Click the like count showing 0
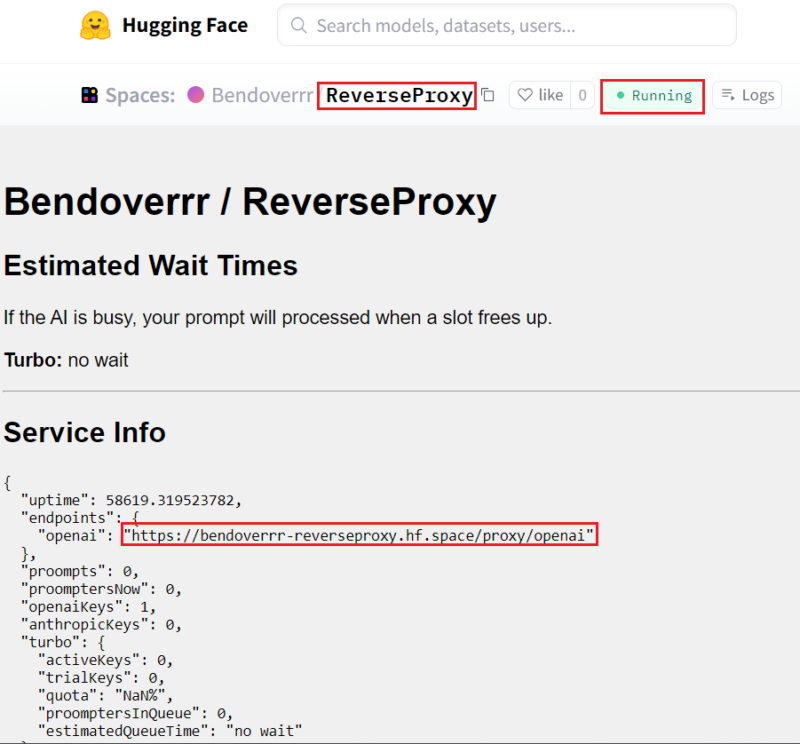 tap(582, 95)
